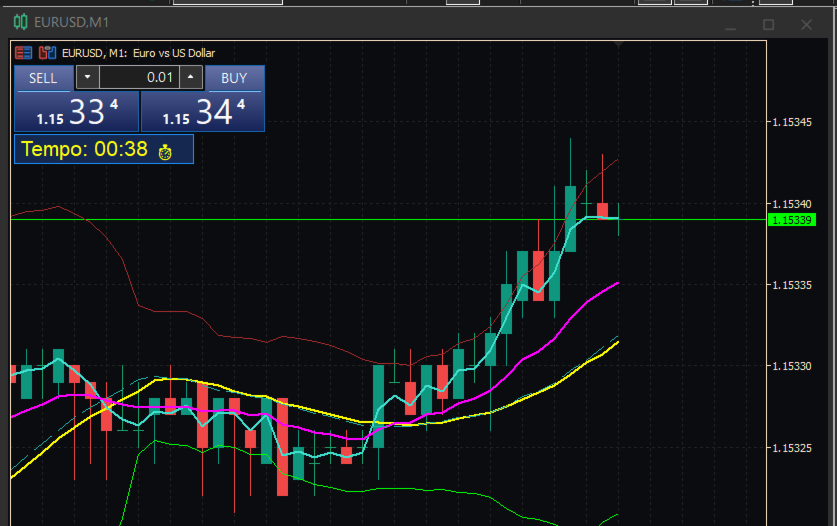Click the buy price 1.15 34 panel
Viewport: 837px width, 526px height.
[202, 112]
